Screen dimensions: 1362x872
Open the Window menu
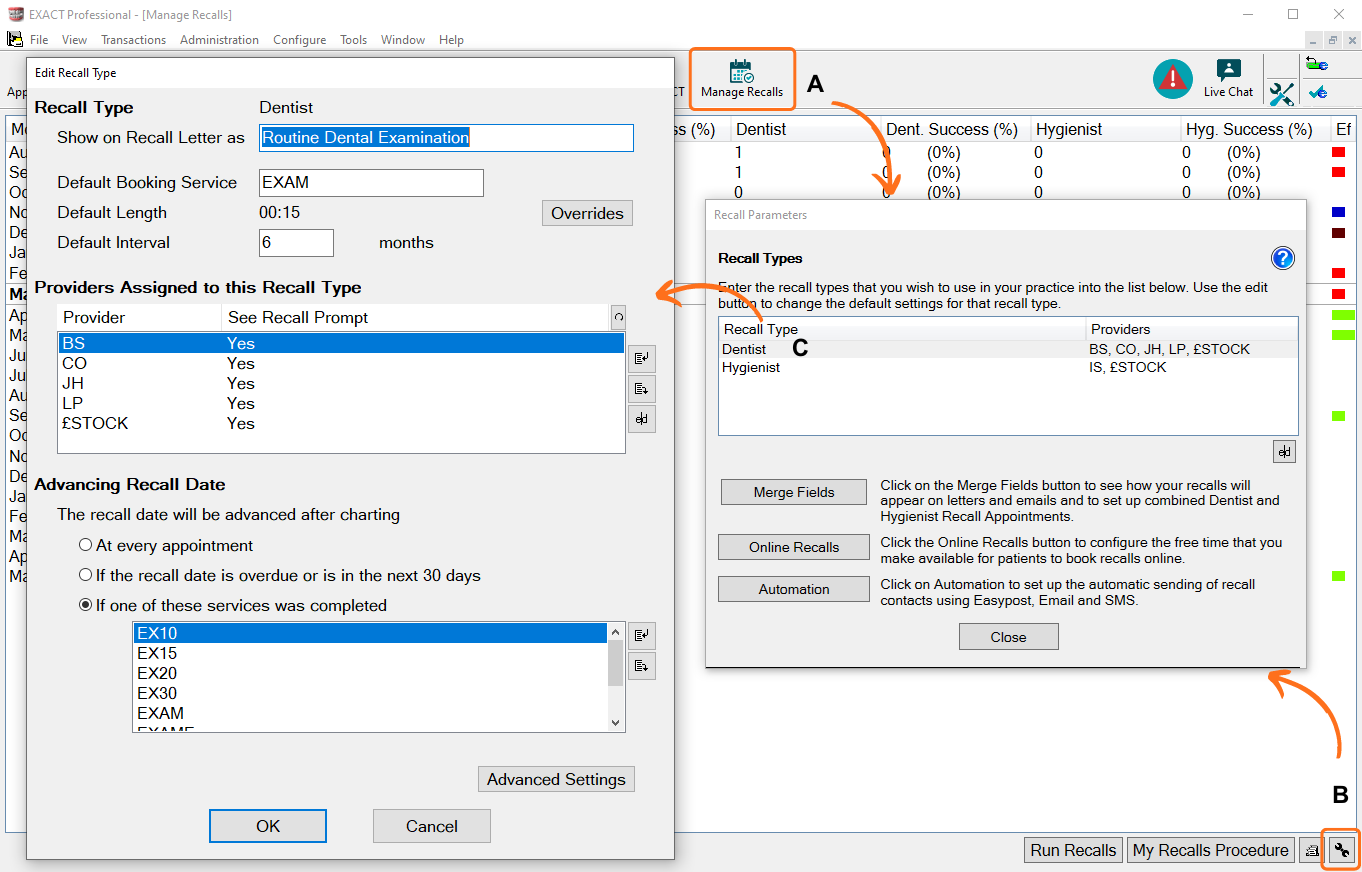point(403,40)
